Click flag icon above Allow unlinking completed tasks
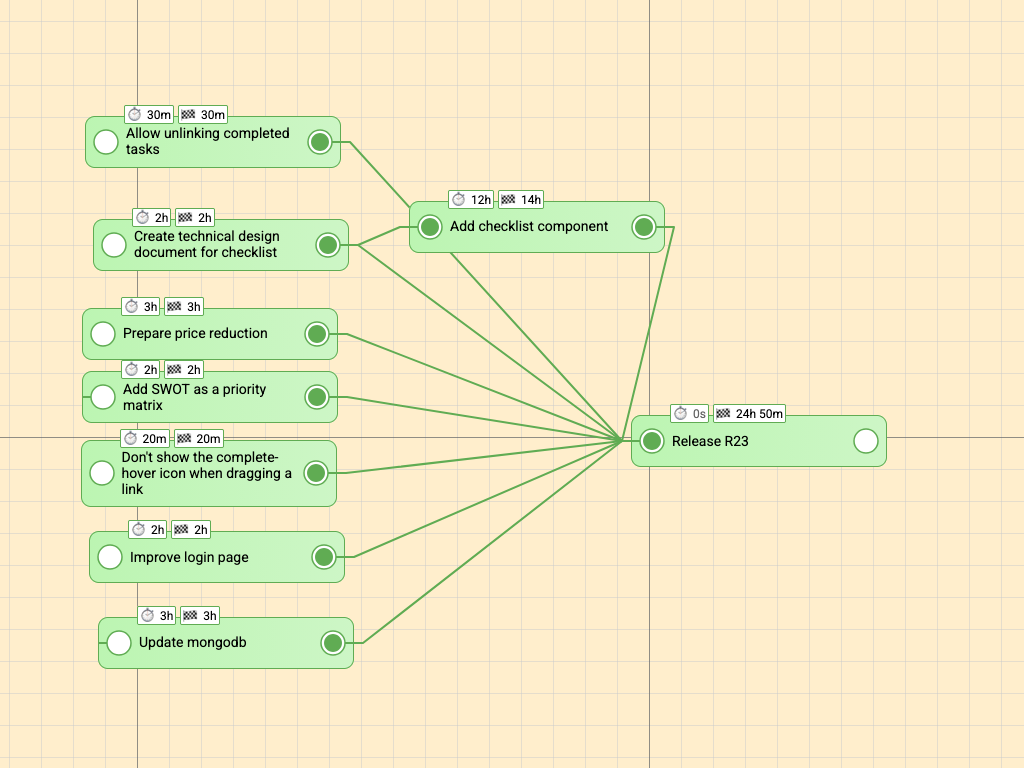The height and width of the screenshot is (768, 1024). pyautogui.click(x=188, y=115)
